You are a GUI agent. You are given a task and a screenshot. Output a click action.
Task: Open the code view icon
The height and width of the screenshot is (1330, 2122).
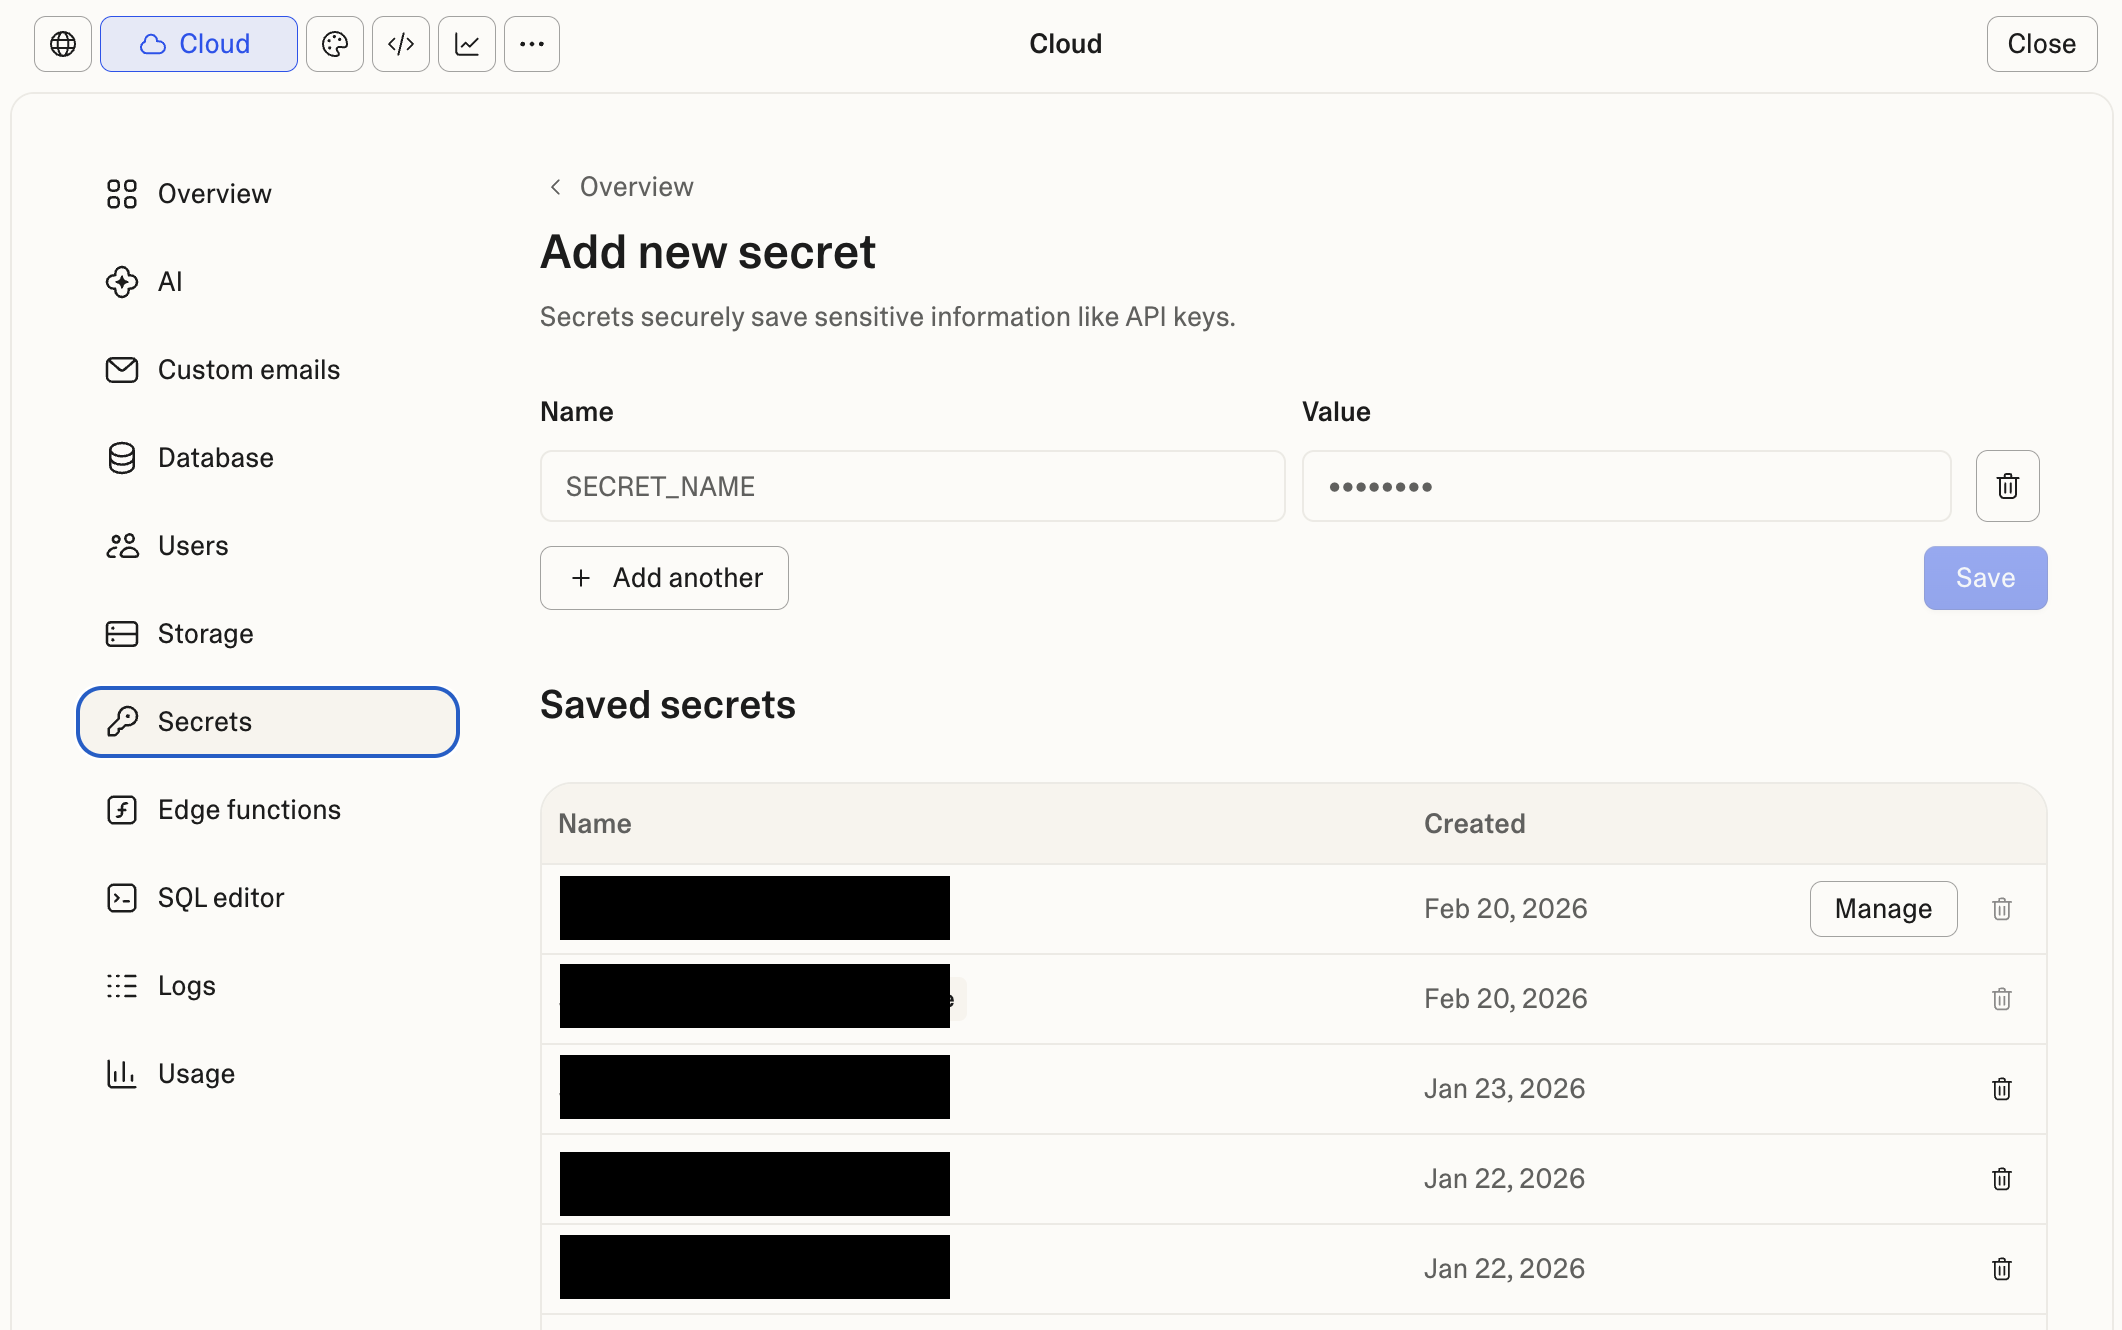401,44
